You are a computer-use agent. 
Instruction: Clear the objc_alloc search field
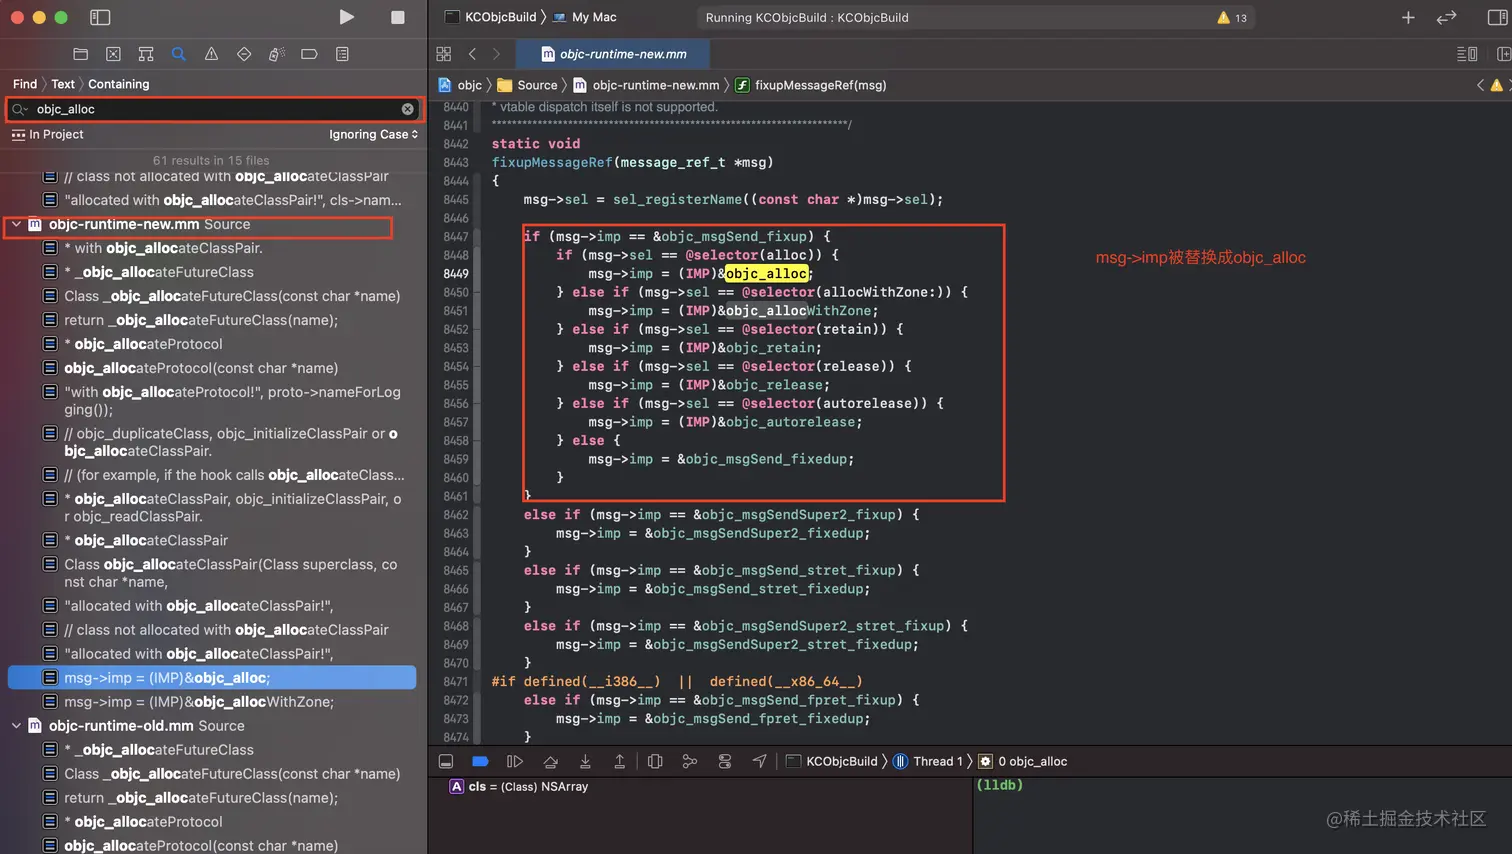[x=407, y=109]
